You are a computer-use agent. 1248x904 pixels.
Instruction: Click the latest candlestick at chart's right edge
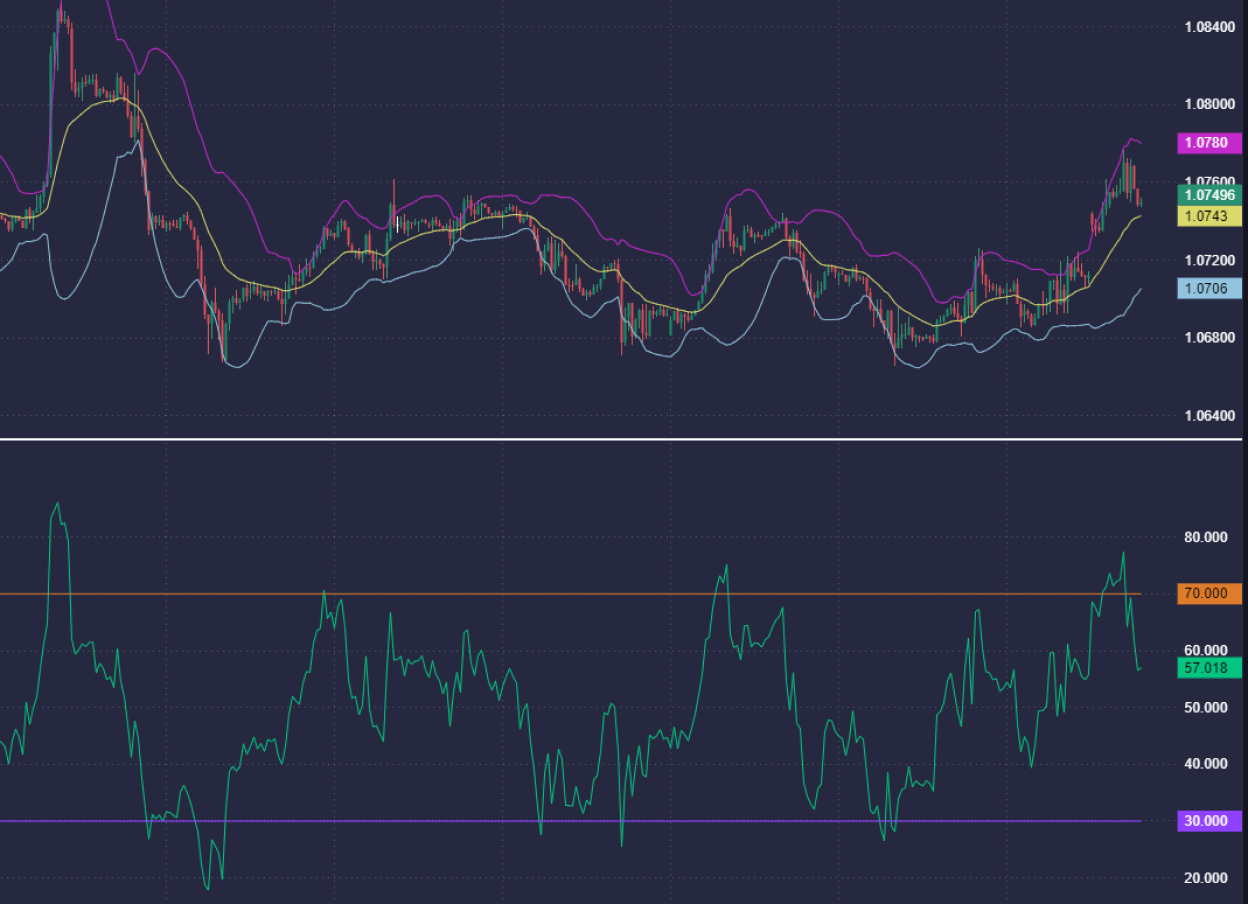click(1140, 200)
